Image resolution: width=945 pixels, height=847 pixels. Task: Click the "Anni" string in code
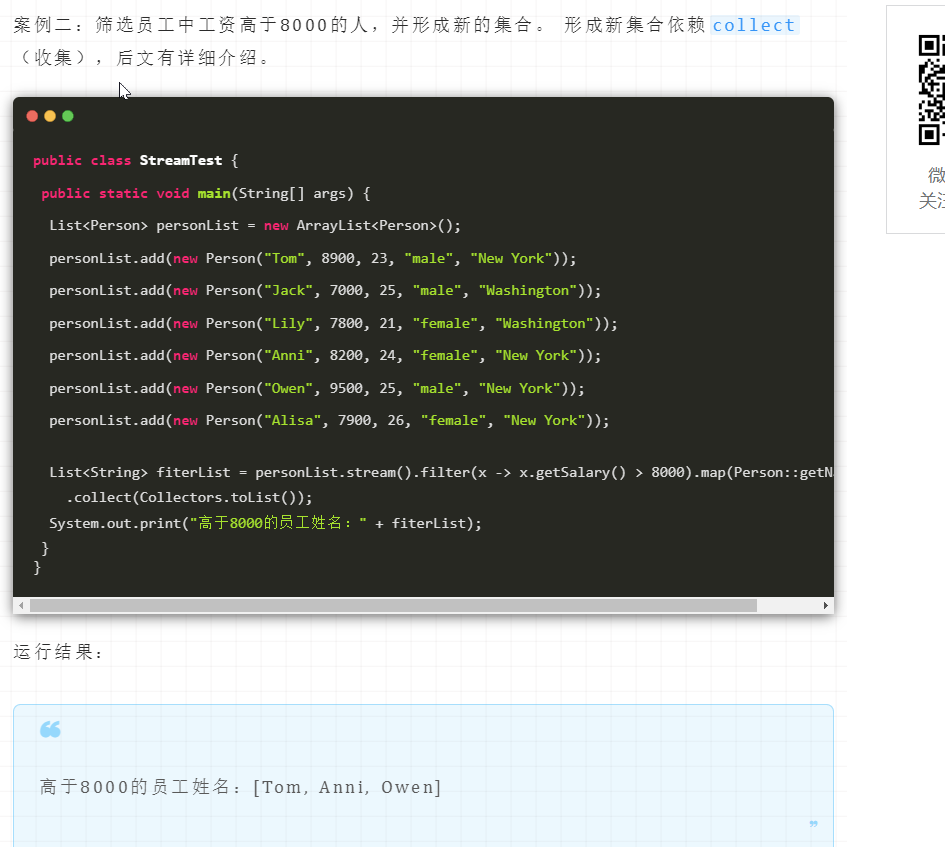[x=289, y=356]
